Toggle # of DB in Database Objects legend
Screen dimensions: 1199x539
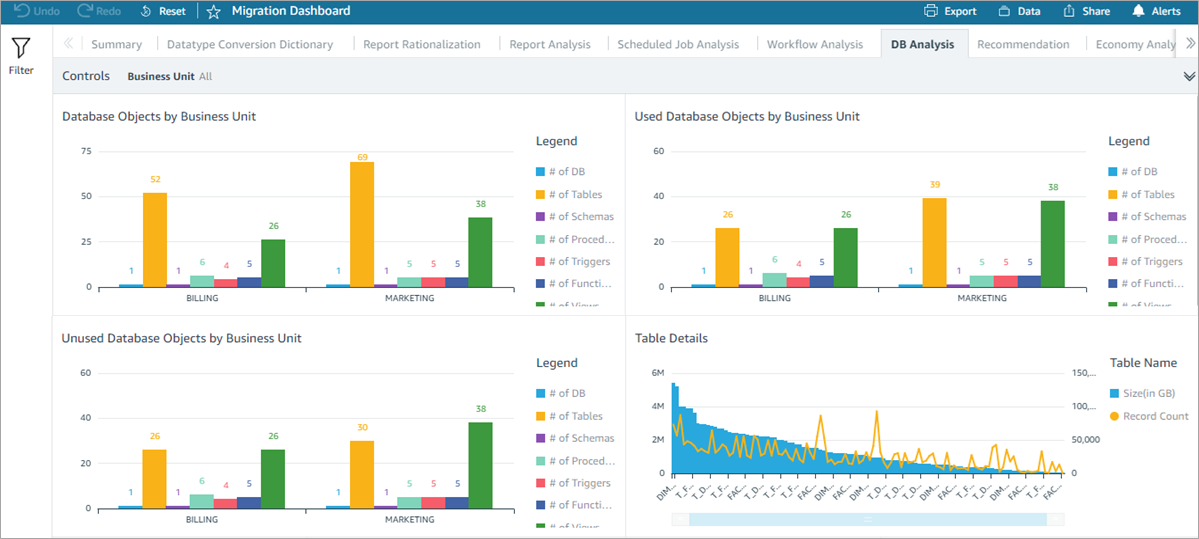pyautogui.click(x=561, y=172)
